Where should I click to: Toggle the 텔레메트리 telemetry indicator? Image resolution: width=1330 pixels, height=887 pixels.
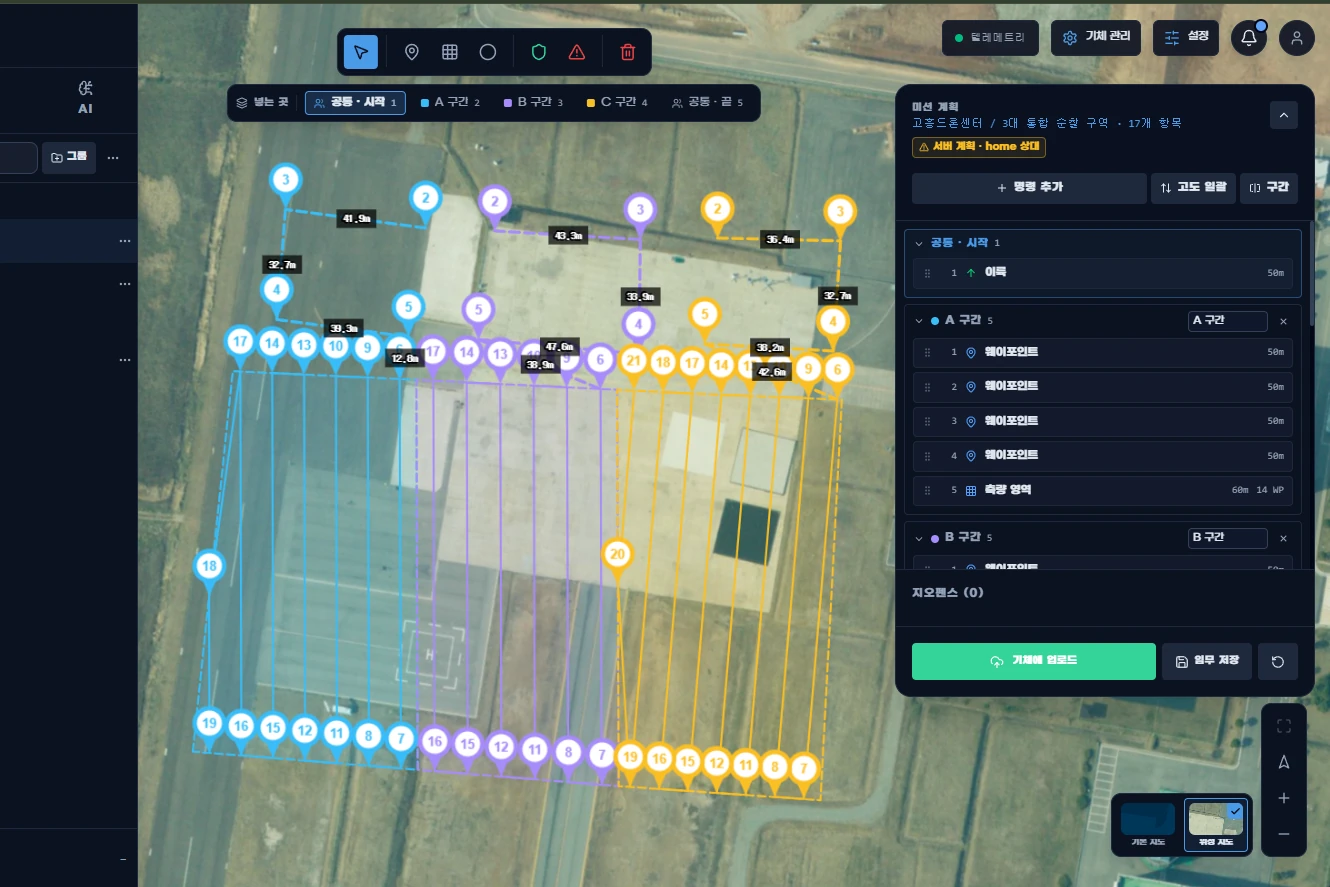tap(990, 38)
